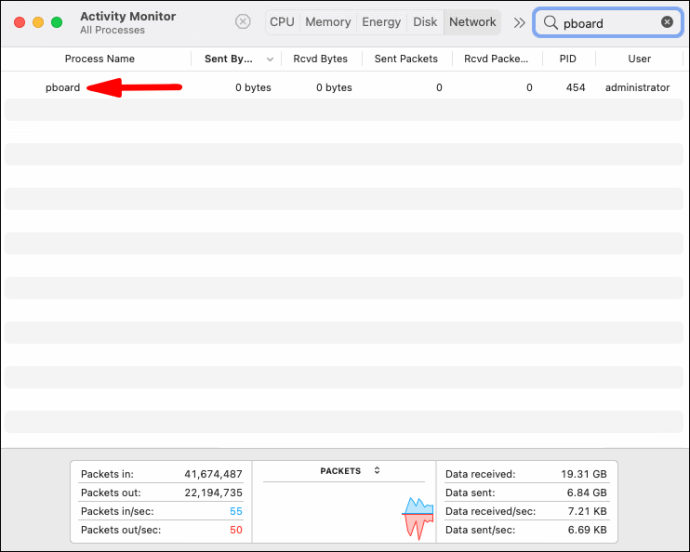Click the green full screen button
Screen dimensions: 690x552
coord(57,22)
